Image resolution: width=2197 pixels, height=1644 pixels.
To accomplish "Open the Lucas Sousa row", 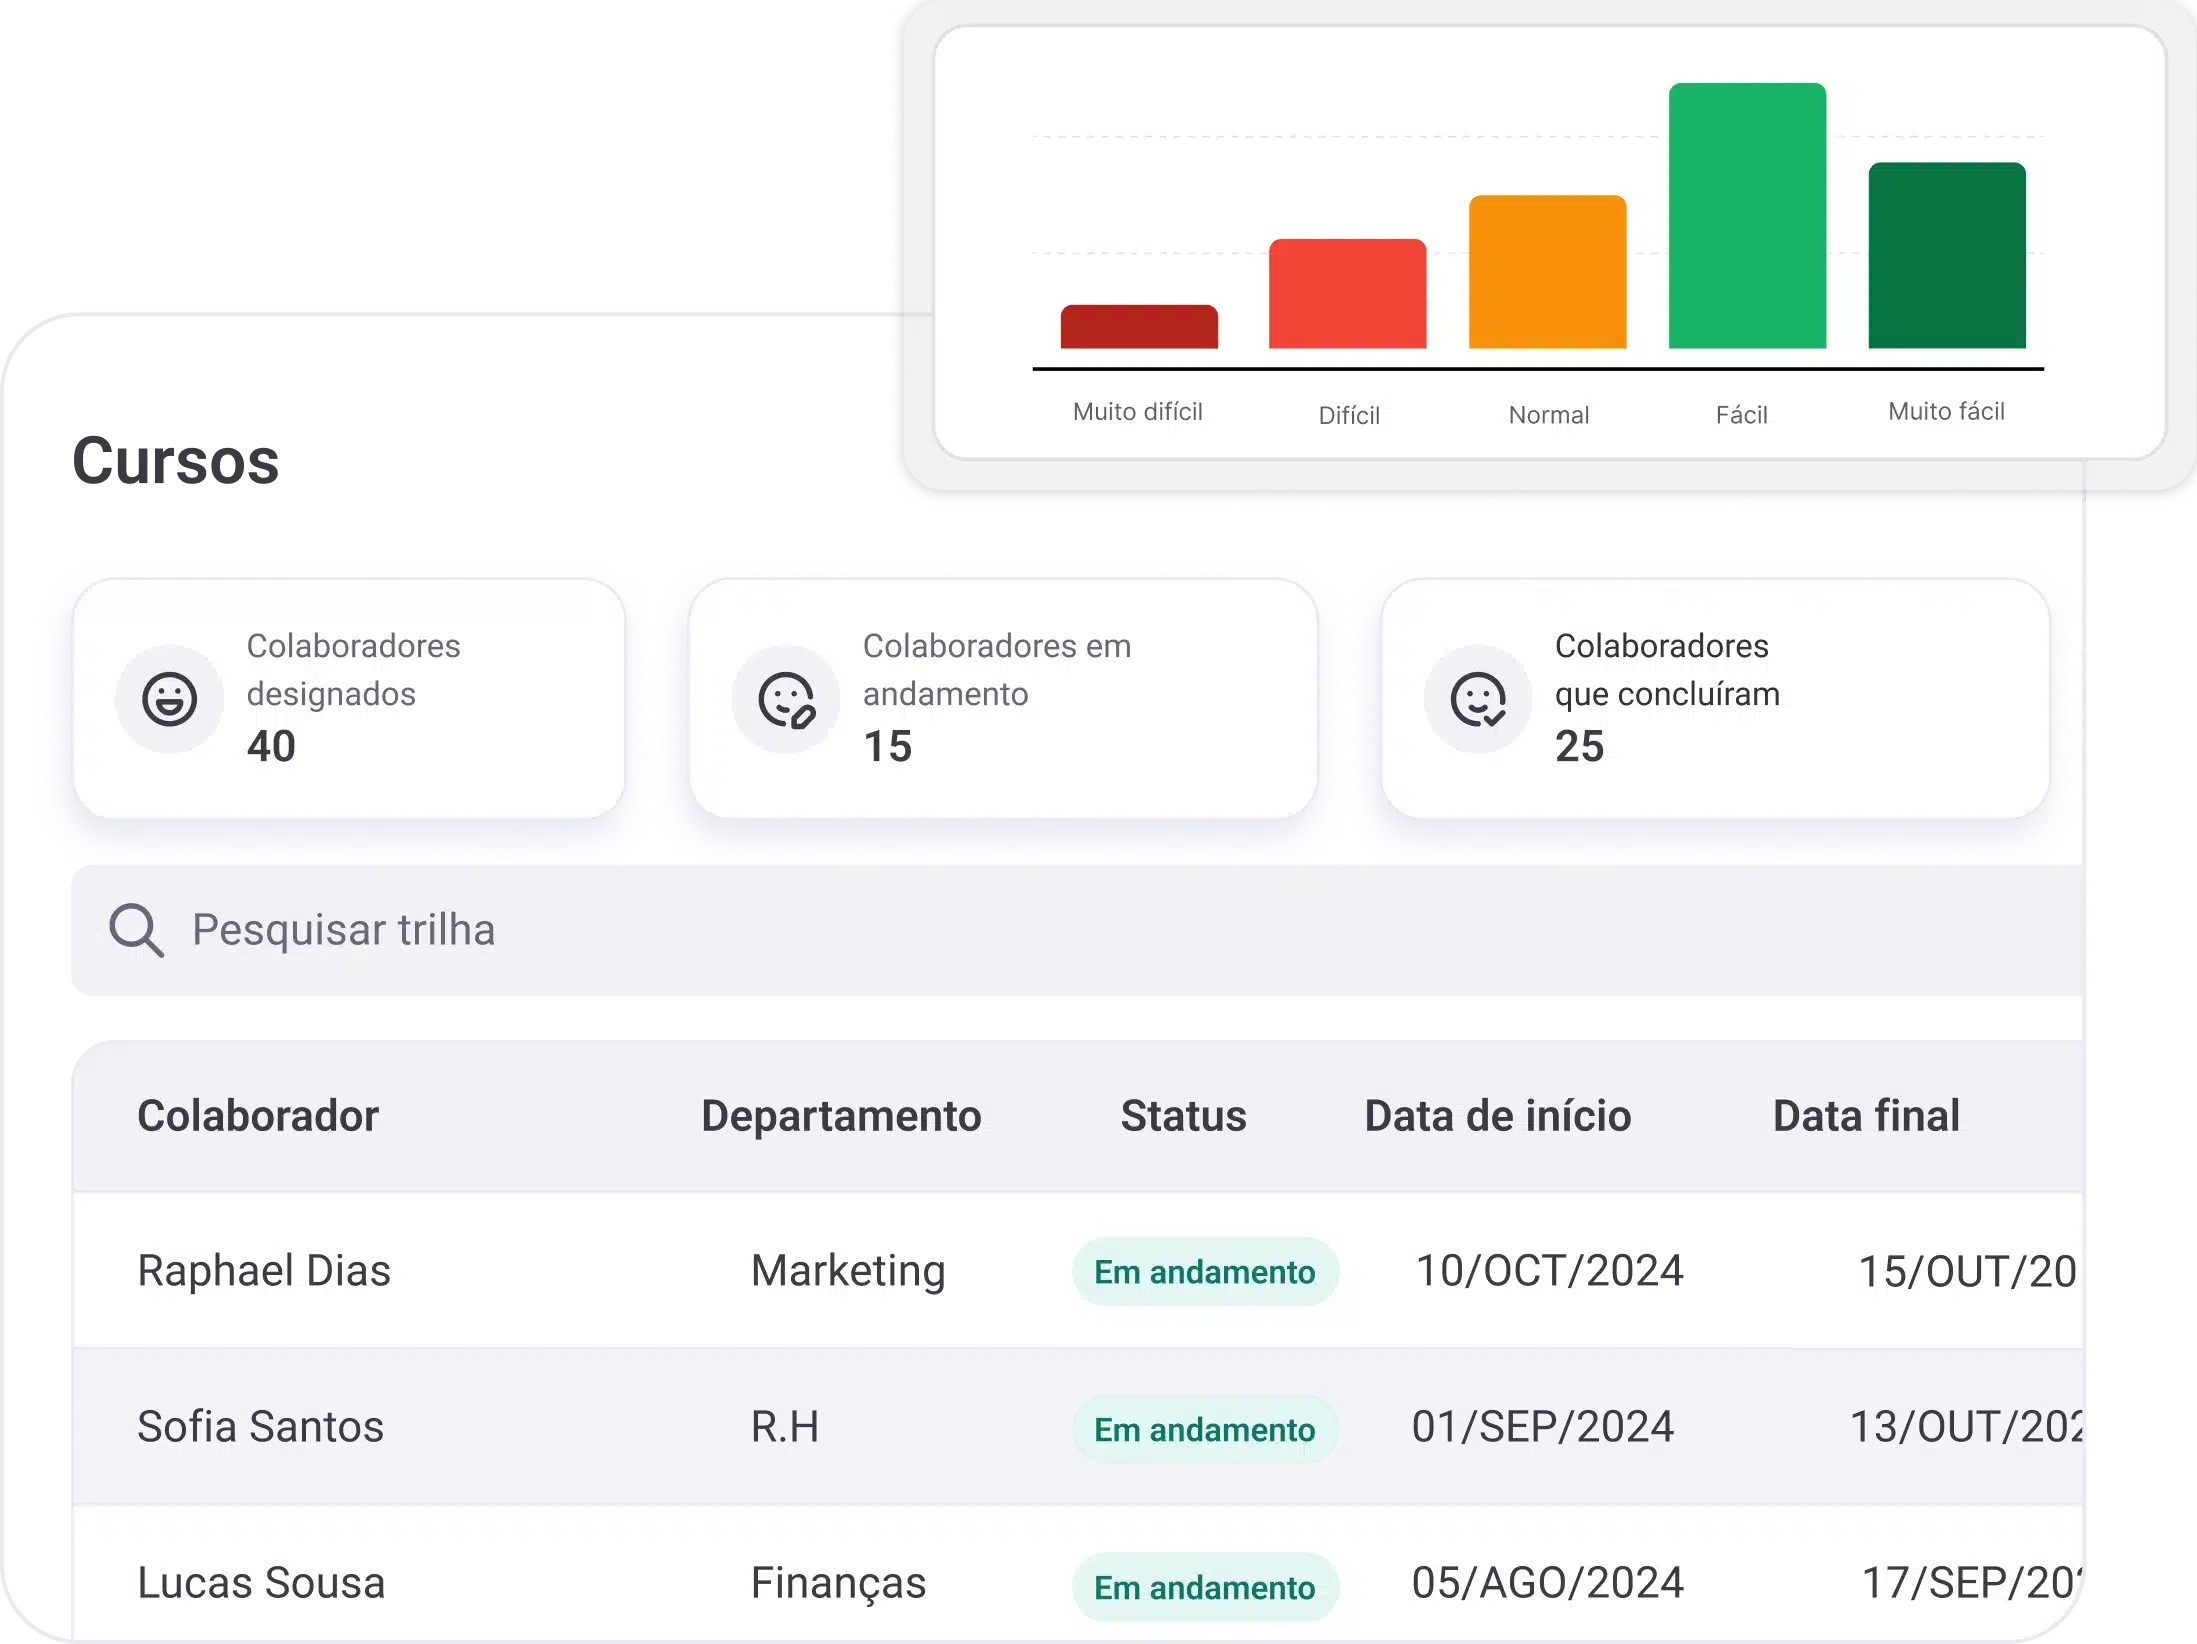I will coord(261,1583).
